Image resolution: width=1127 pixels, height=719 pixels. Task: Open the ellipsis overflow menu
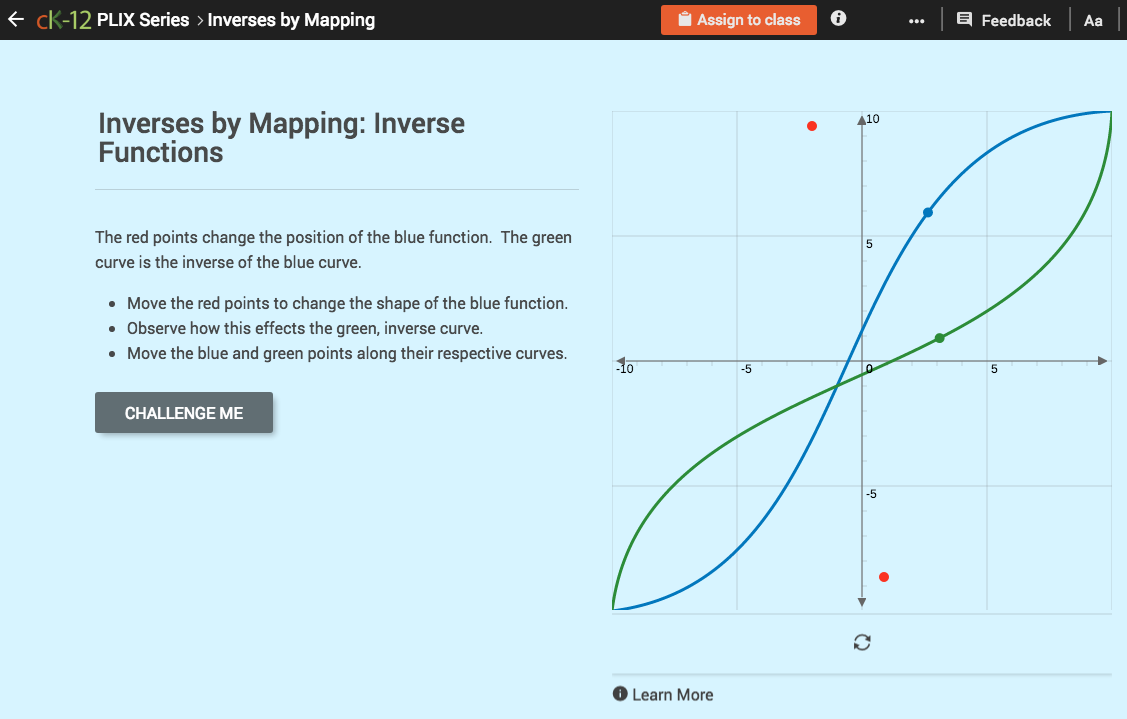pyautogui.click(x=917, y=19)
